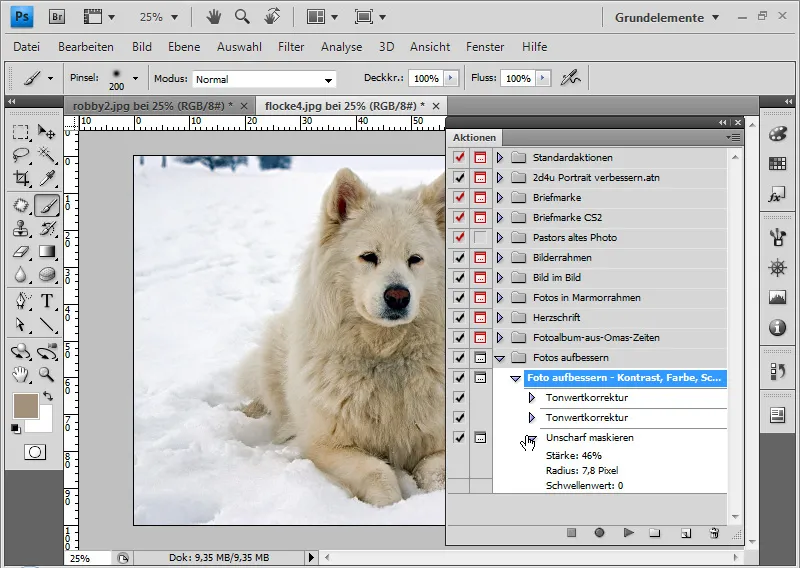
Task: Open the Deckkr. opacity slider arrow
Action: 451,78
